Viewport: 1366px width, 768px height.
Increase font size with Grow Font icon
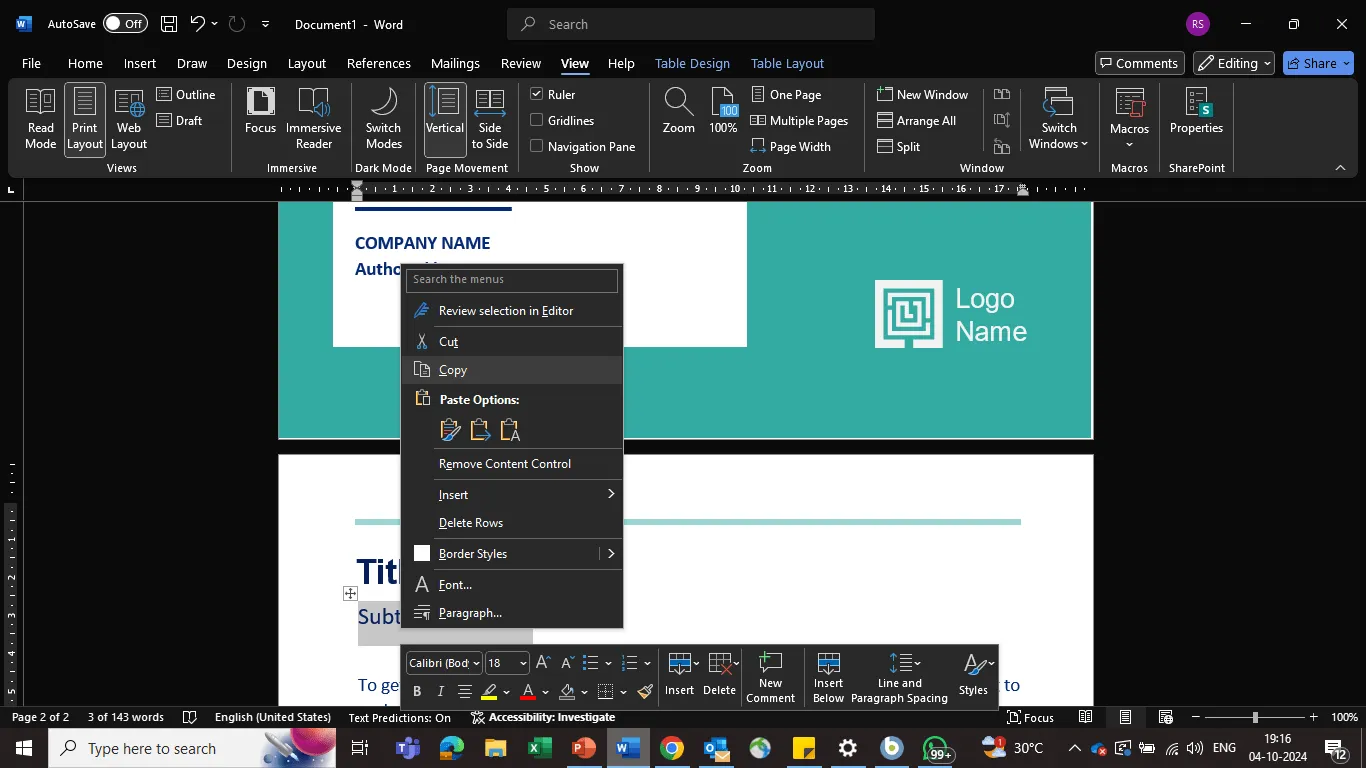tap(543, 663)
